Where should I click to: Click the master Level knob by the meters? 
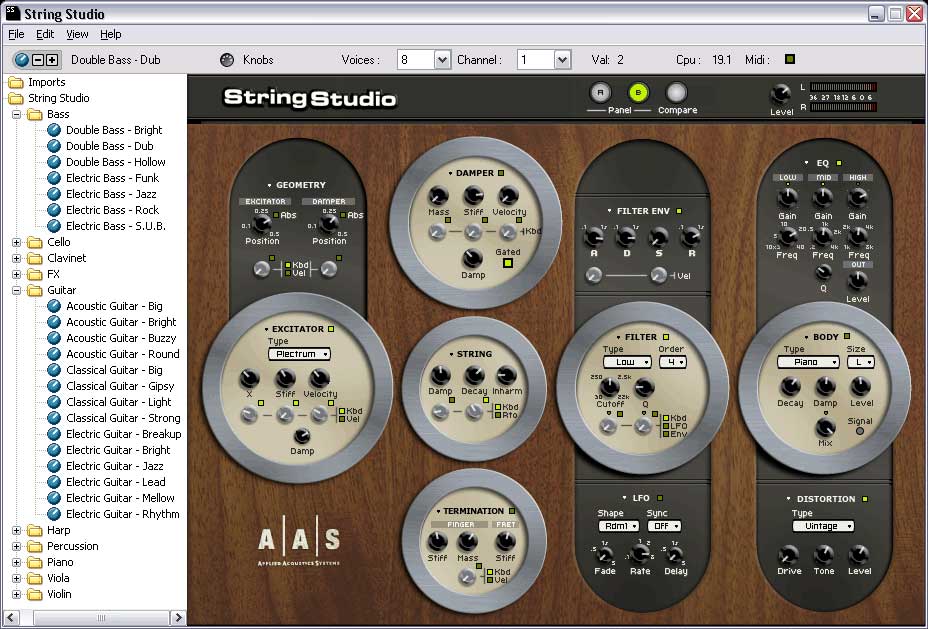click(781, 94)
